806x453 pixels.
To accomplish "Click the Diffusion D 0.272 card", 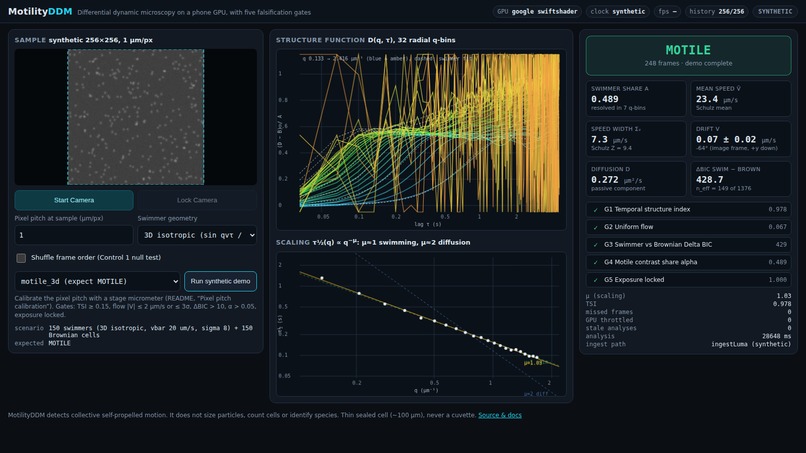I will point(636,179).
